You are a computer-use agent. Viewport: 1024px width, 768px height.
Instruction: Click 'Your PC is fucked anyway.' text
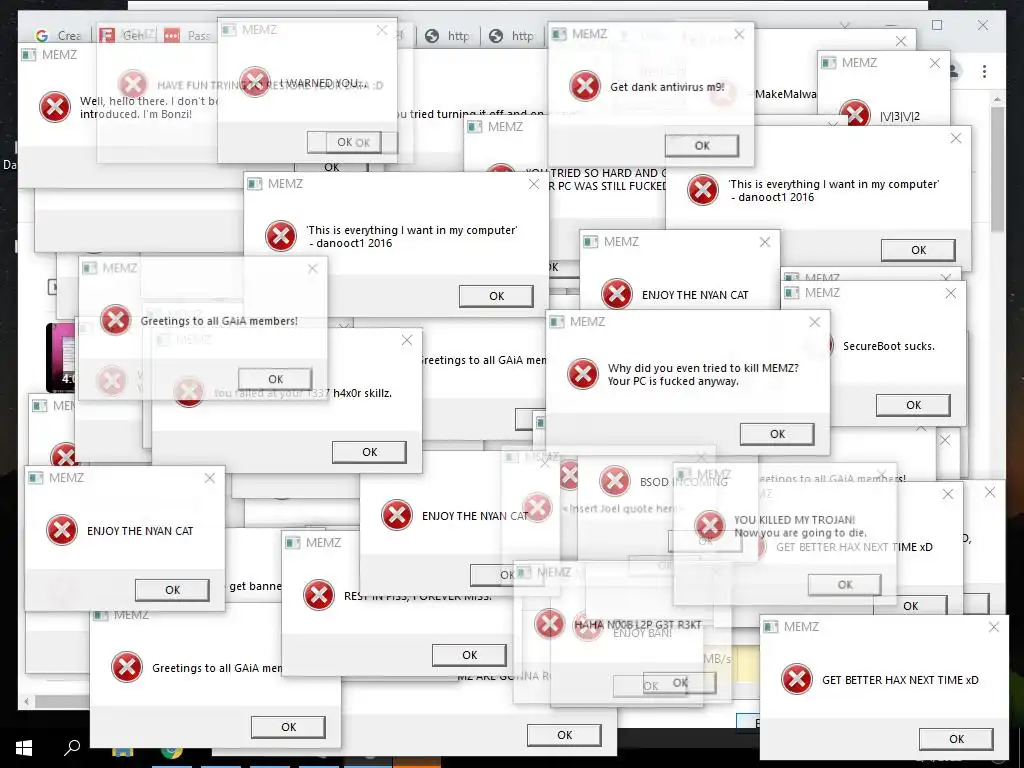[x=673, y=381]
